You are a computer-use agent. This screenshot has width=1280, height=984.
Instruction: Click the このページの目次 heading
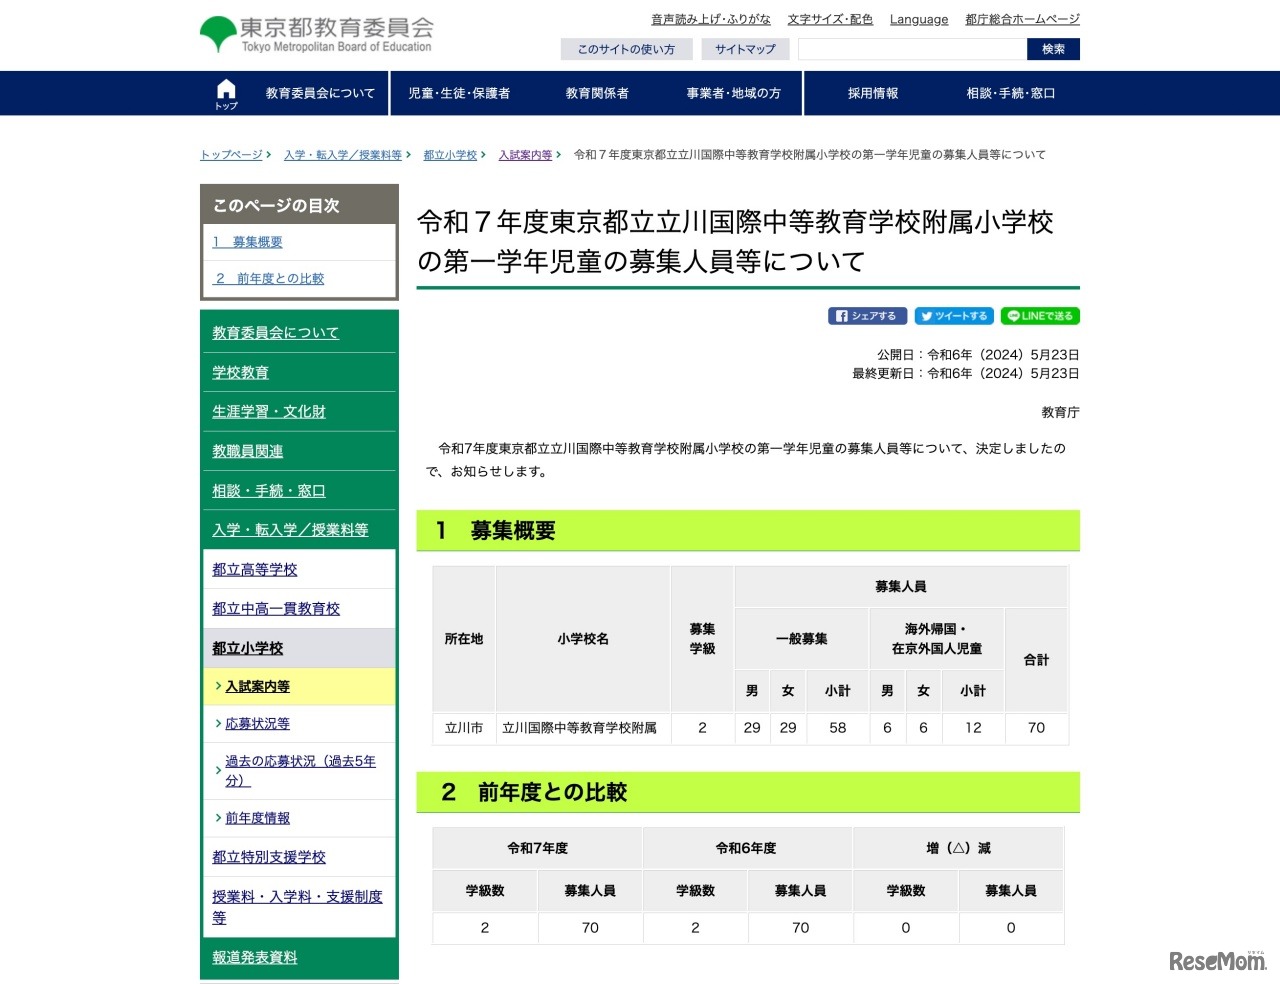click(x=276, y=205)
